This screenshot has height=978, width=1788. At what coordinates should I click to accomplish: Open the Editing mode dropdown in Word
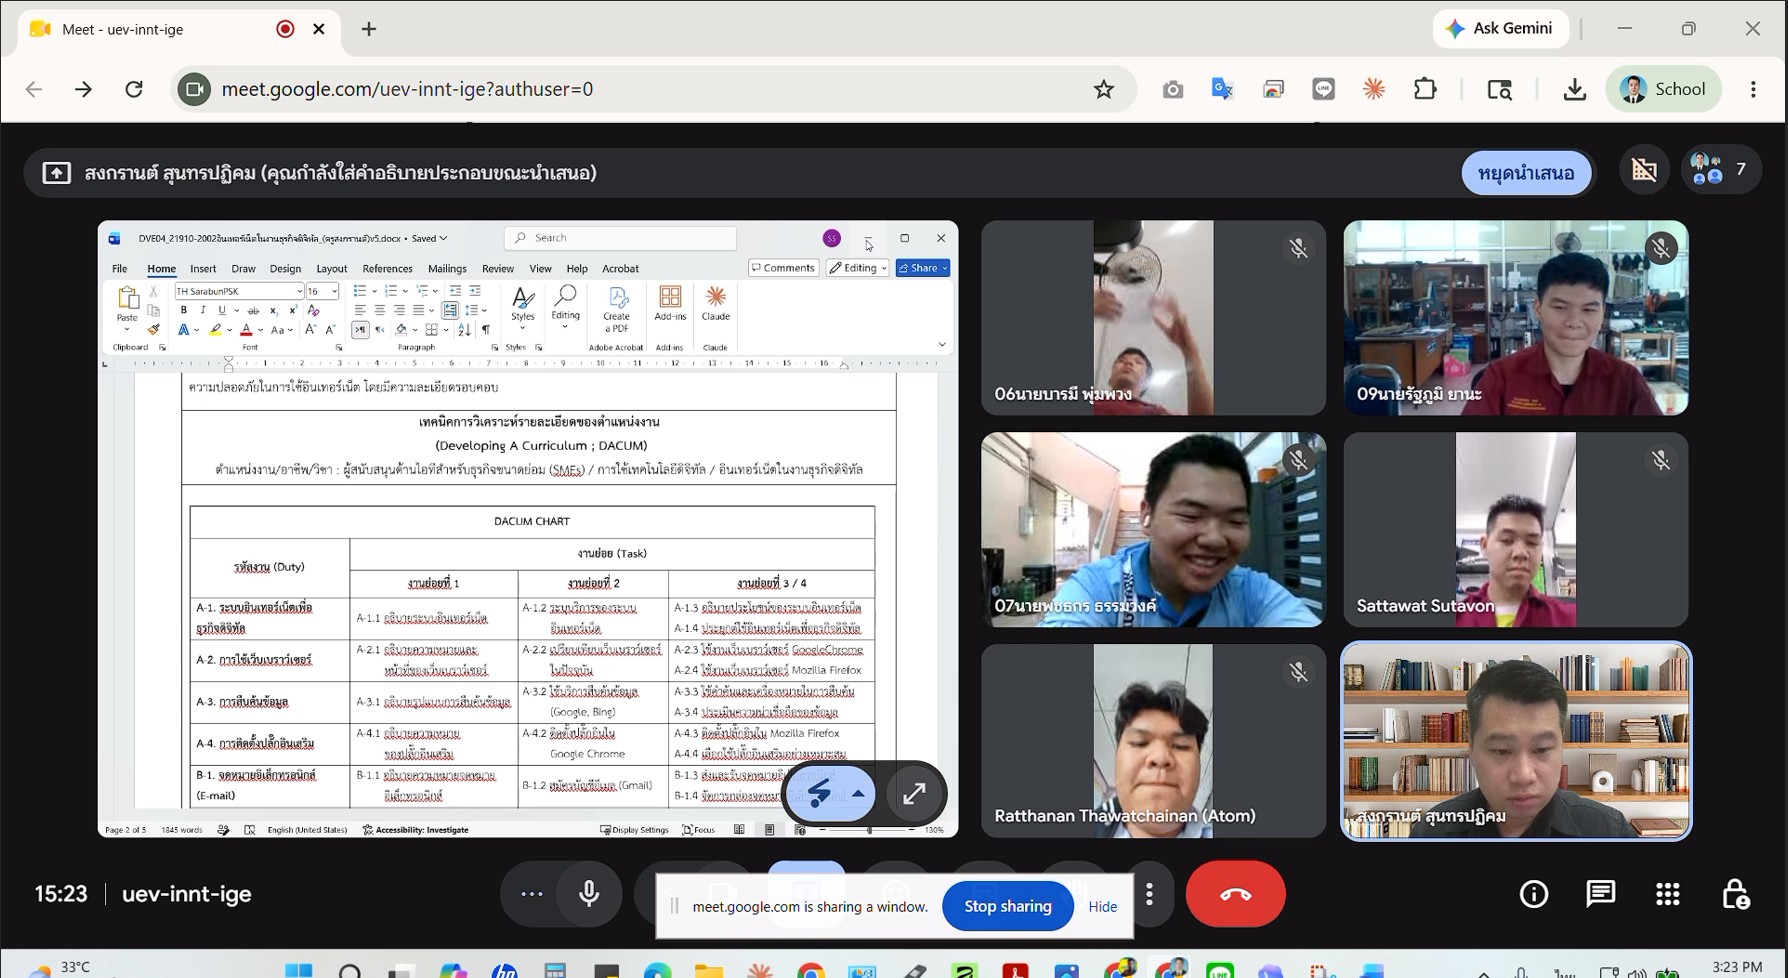click(x=858, y=268)
